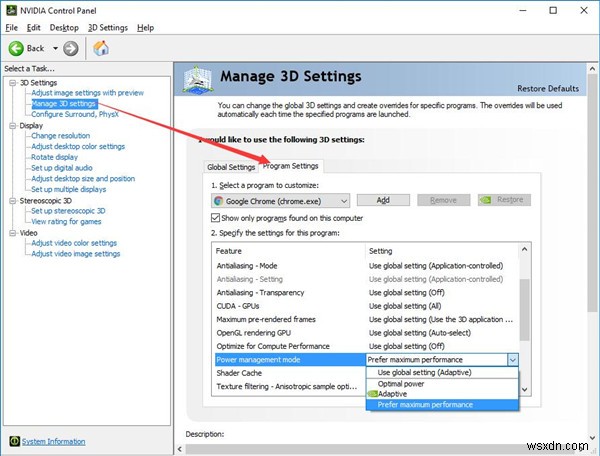600x456 pixels.
Task: Collapse the Stereoscopic 3D tree node
Action: click(13, 200)
